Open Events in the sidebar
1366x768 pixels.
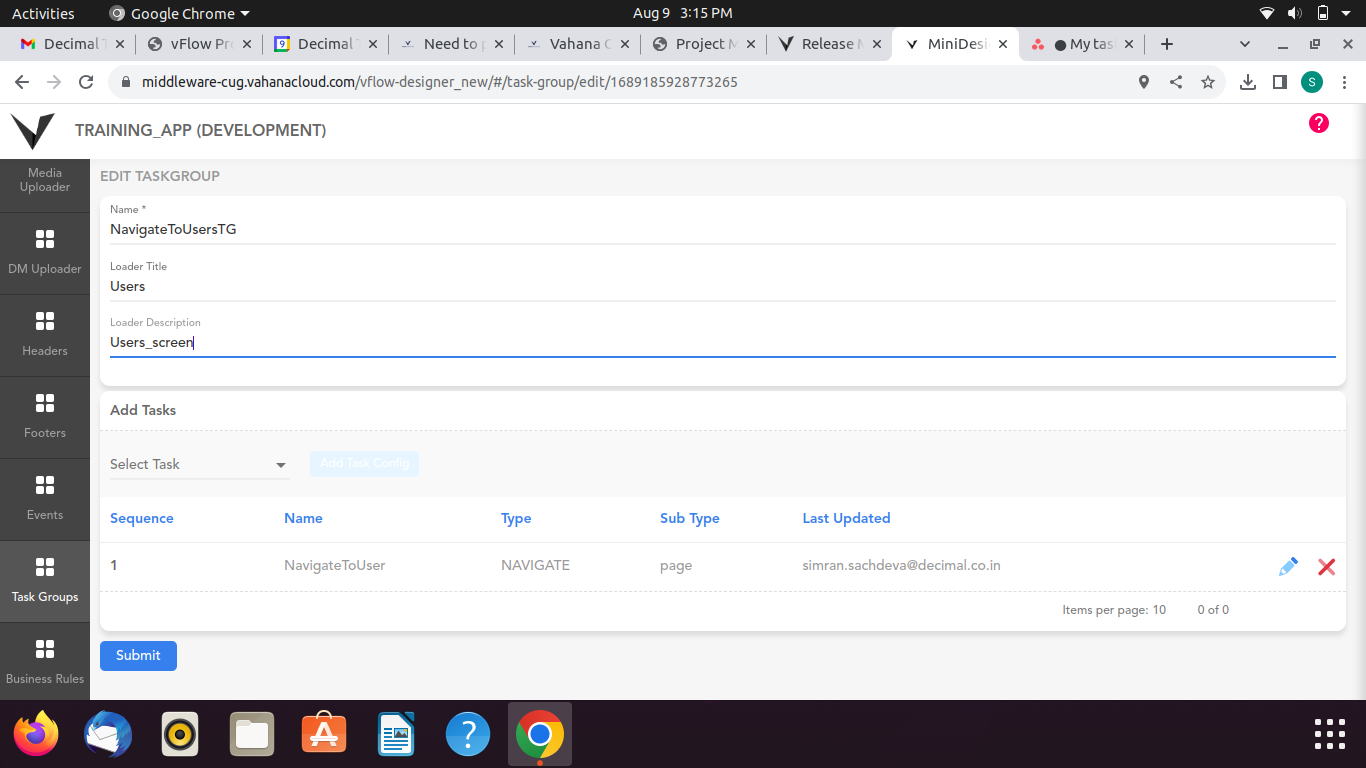click(45, 500)
